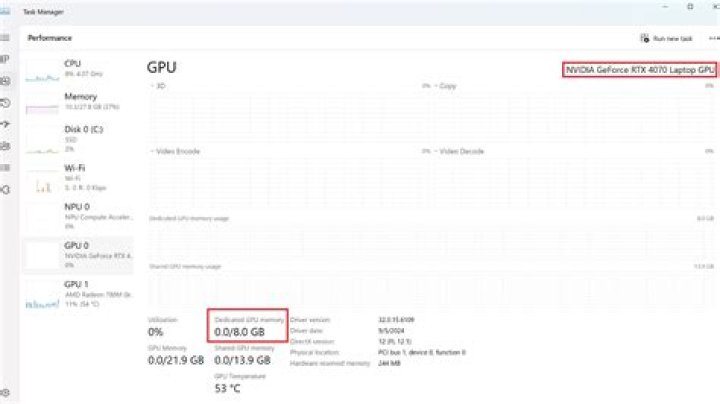Open Task Manager Settings gear icon

click(x=6, y=392)
